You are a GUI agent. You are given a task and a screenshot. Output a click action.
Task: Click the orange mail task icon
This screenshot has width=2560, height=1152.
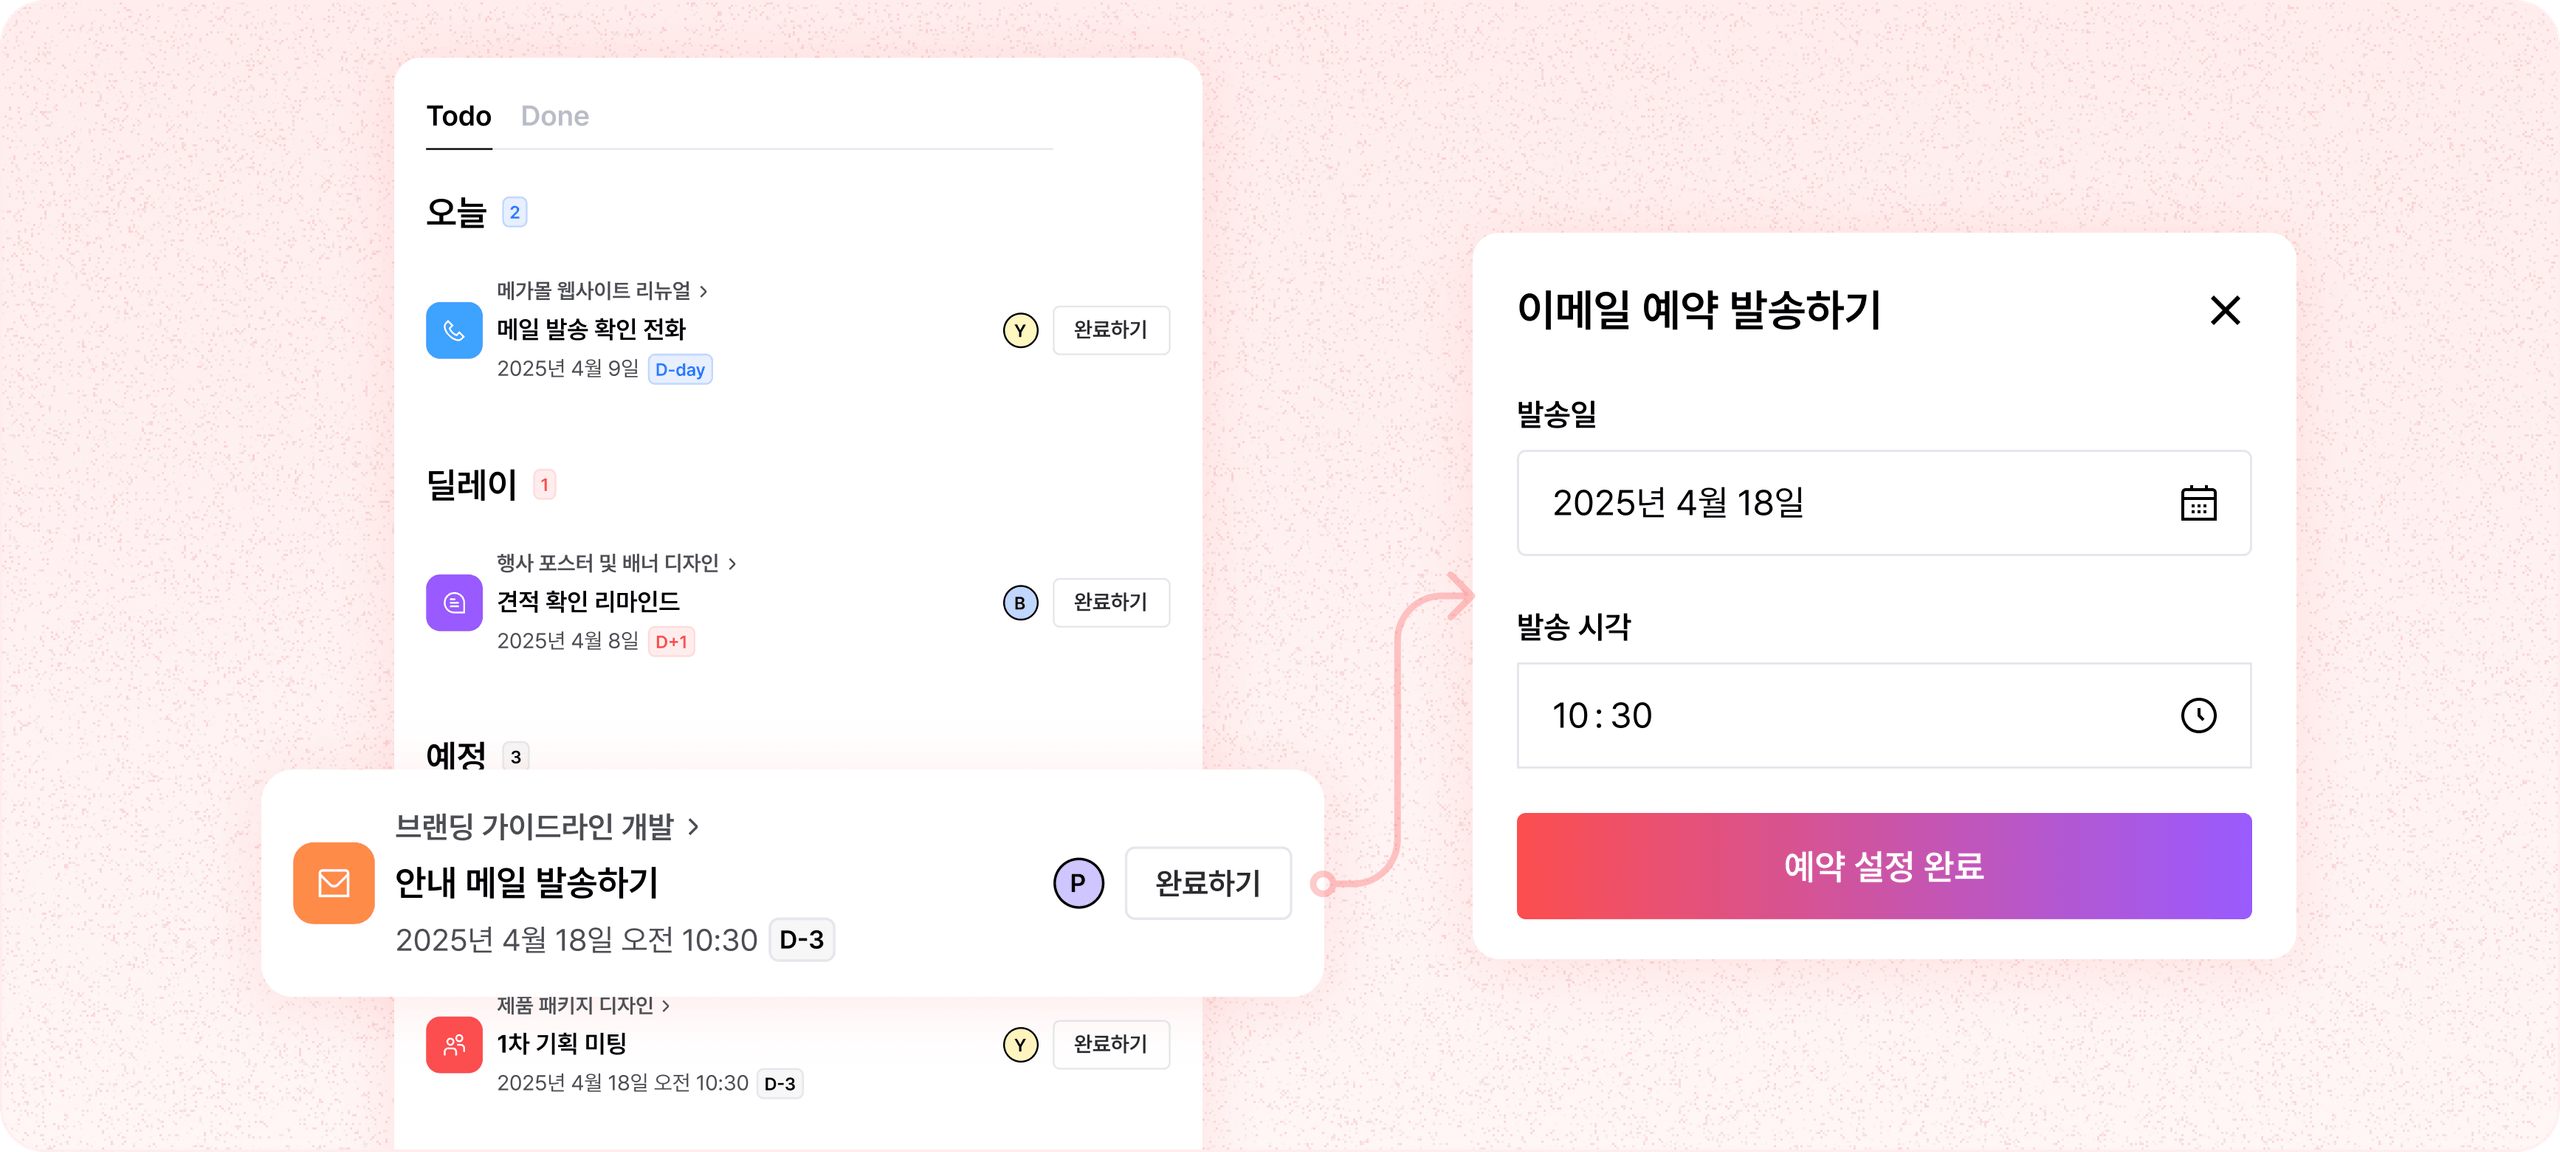(334, 883)
